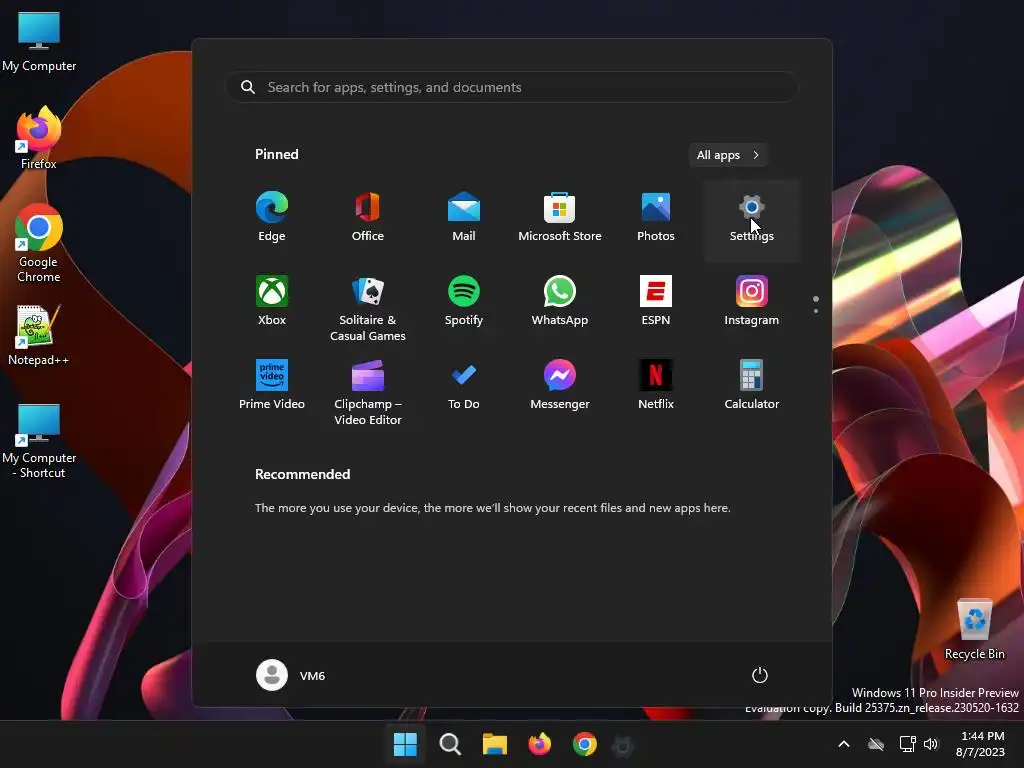Go to next pinned apps page dot
1024x768 pixels.
click(816, 311)
